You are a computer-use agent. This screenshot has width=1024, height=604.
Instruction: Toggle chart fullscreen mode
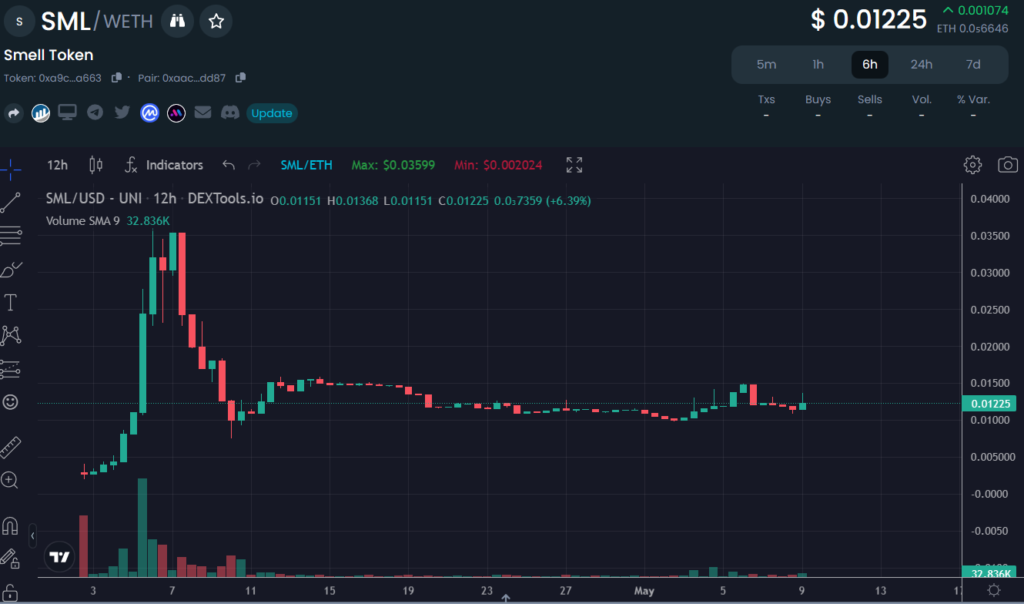pyautogui.click(x=574, y=165)
